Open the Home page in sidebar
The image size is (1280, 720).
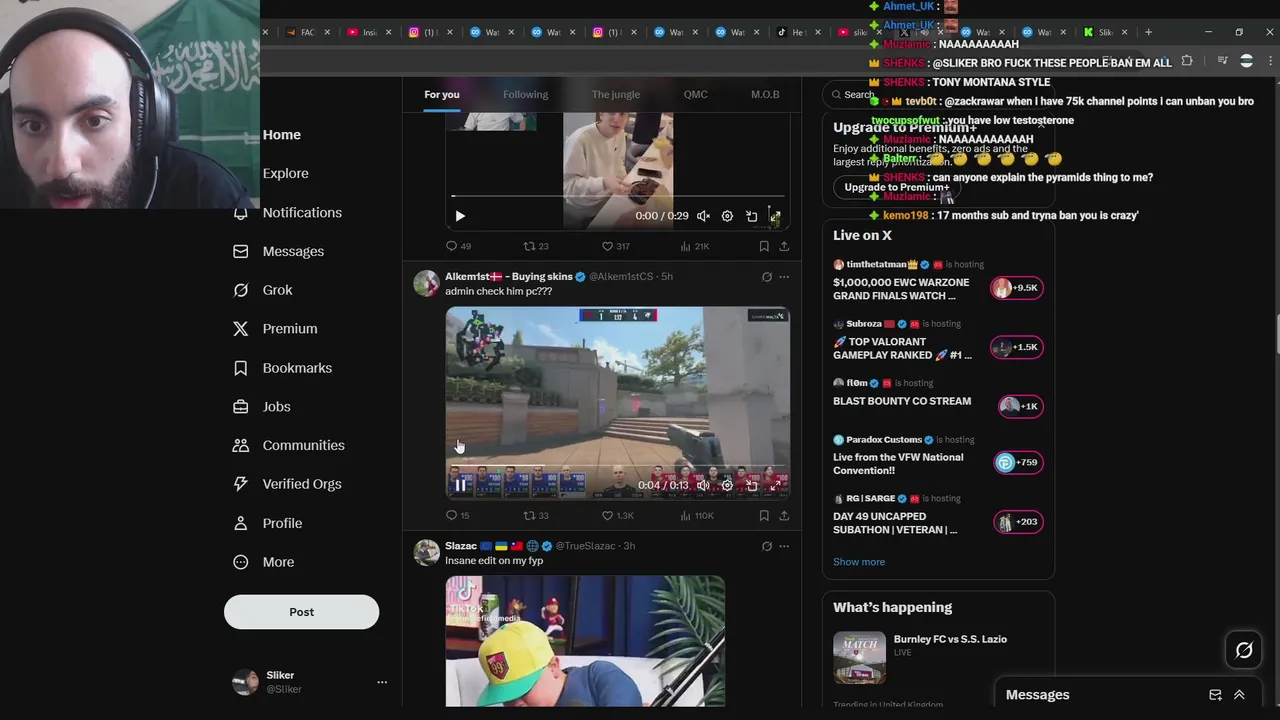point(281,135)
